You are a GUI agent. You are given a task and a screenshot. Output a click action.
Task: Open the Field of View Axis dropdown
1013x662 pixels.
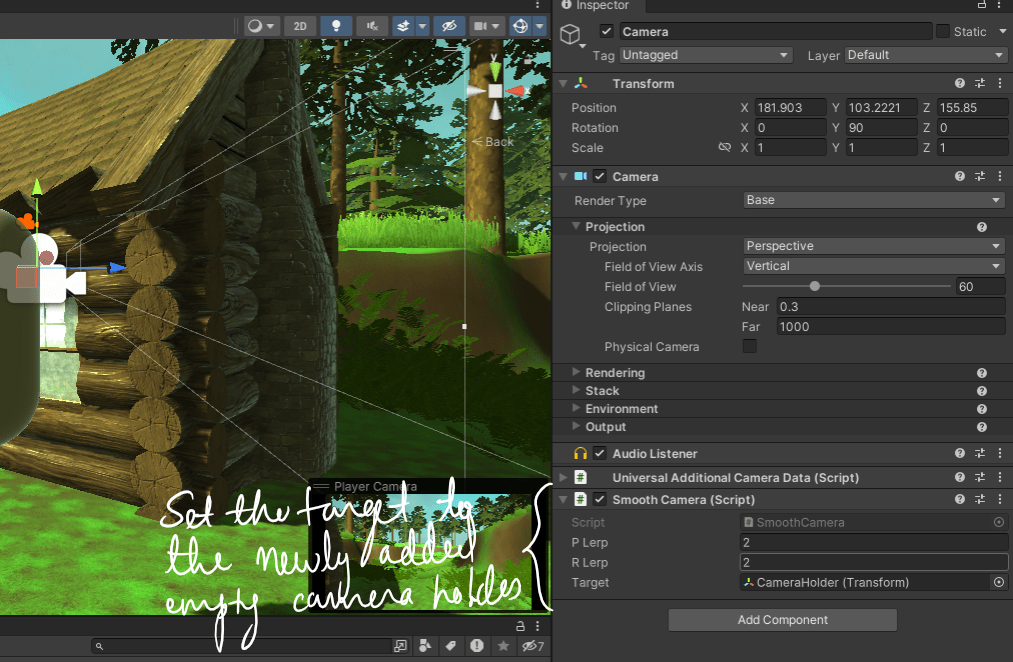[x=874, y=266]
